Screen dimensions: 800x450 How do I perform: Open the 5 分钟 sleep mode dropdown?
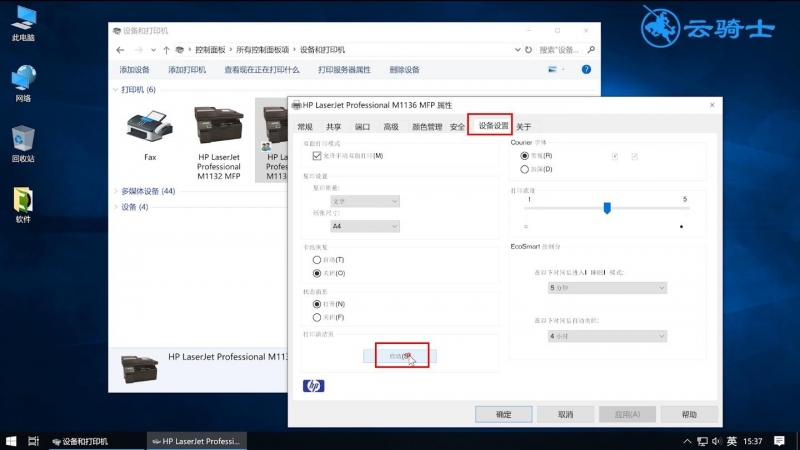pyautogui.click(x=607, y=288)
